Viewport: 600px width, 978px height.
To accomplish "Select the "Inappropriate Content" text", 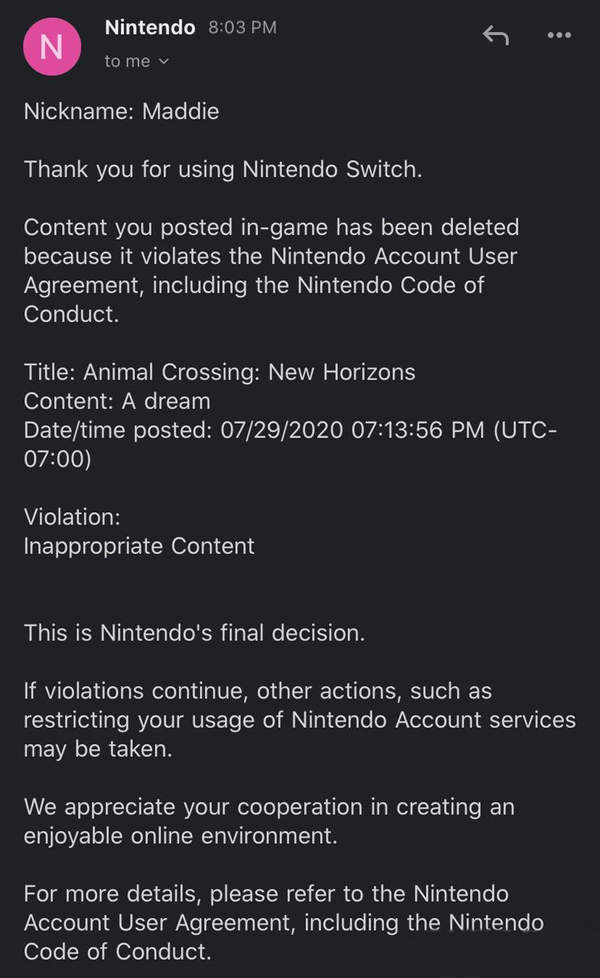I will pyautogui.click(x=139, y=546).
